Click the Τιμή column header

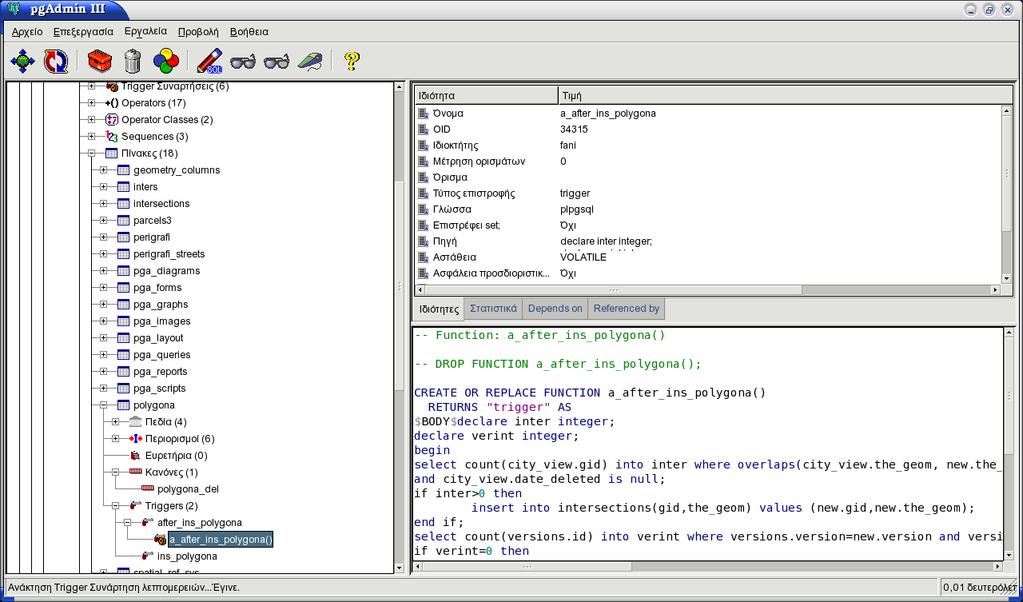(x=786, y=95)
